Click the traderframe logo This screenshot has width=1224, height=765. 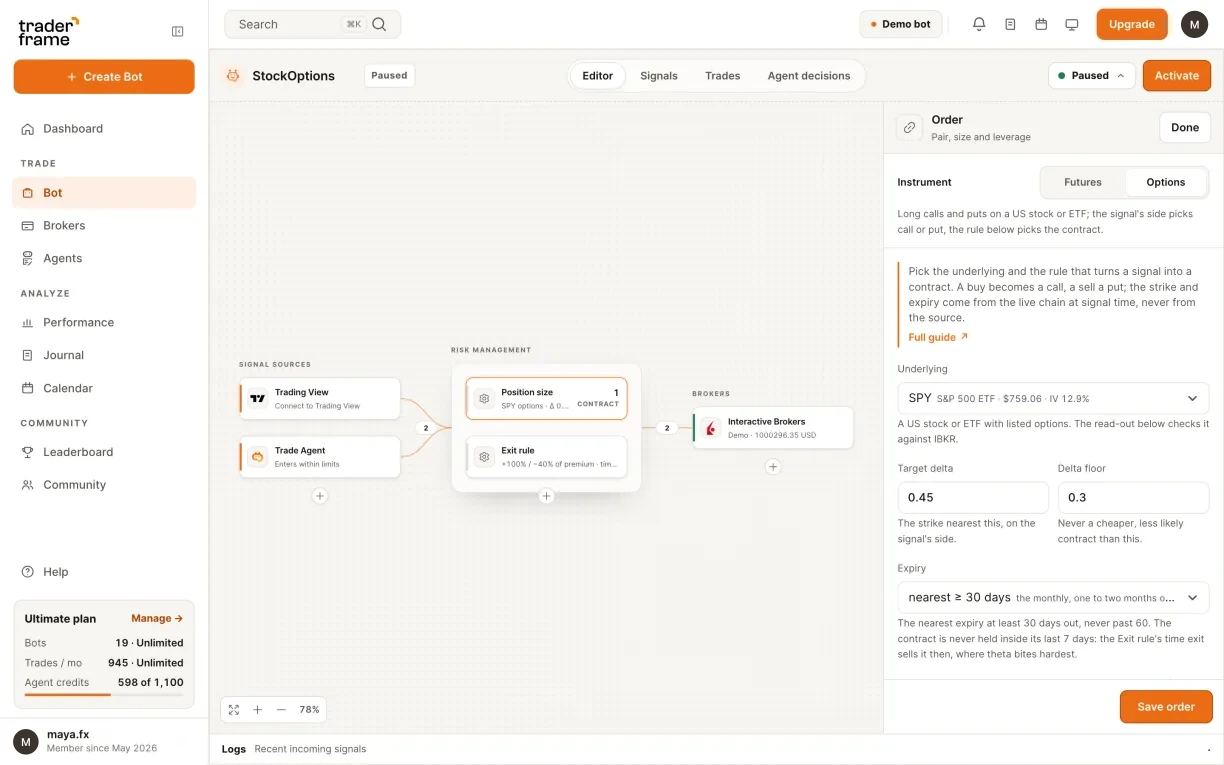pyautogui.click(x=48, y=31)
